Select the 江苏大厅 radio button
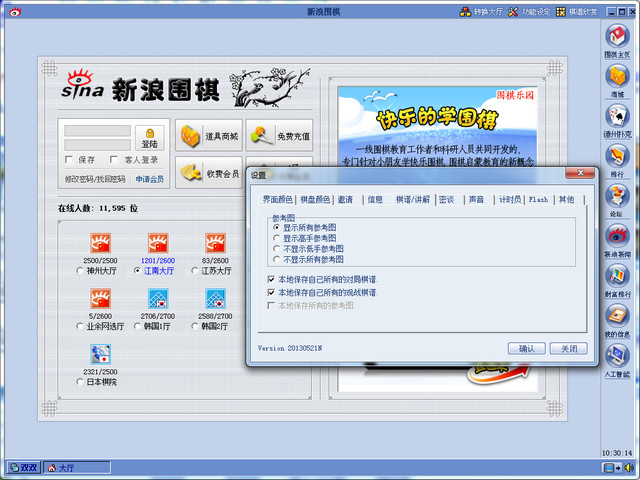 tap(195, 271)
